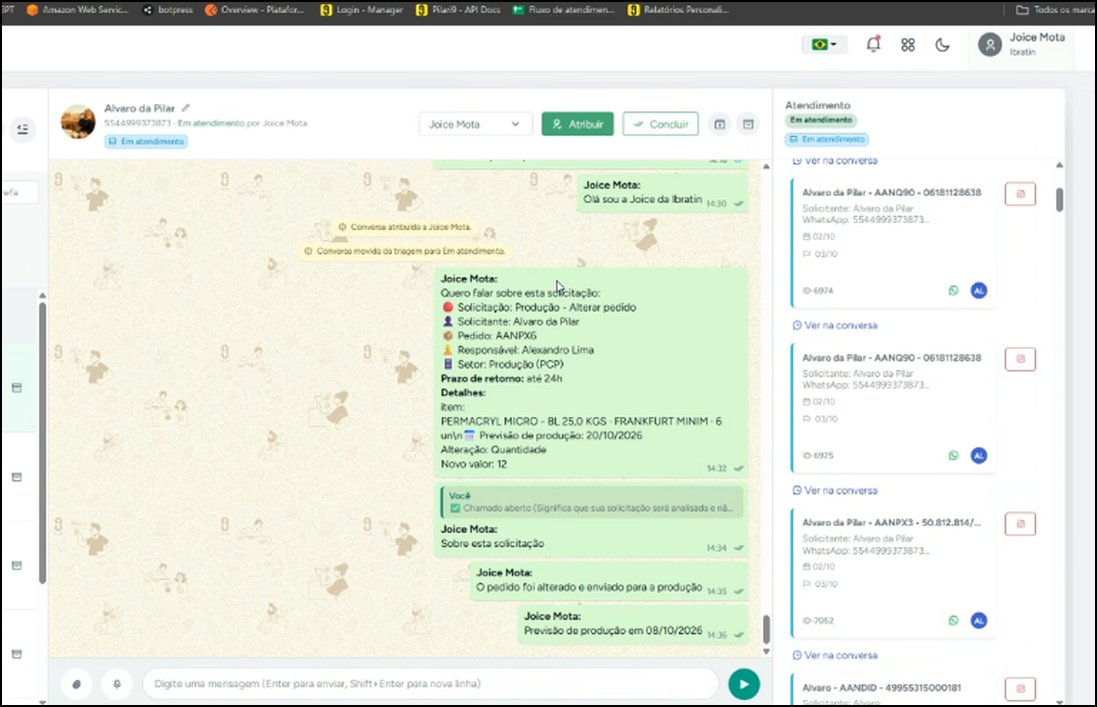Click Atendimento panel scrollbar thumb
The height and width of the screenshot is (707, 1097).
[x=1059, y=199]
